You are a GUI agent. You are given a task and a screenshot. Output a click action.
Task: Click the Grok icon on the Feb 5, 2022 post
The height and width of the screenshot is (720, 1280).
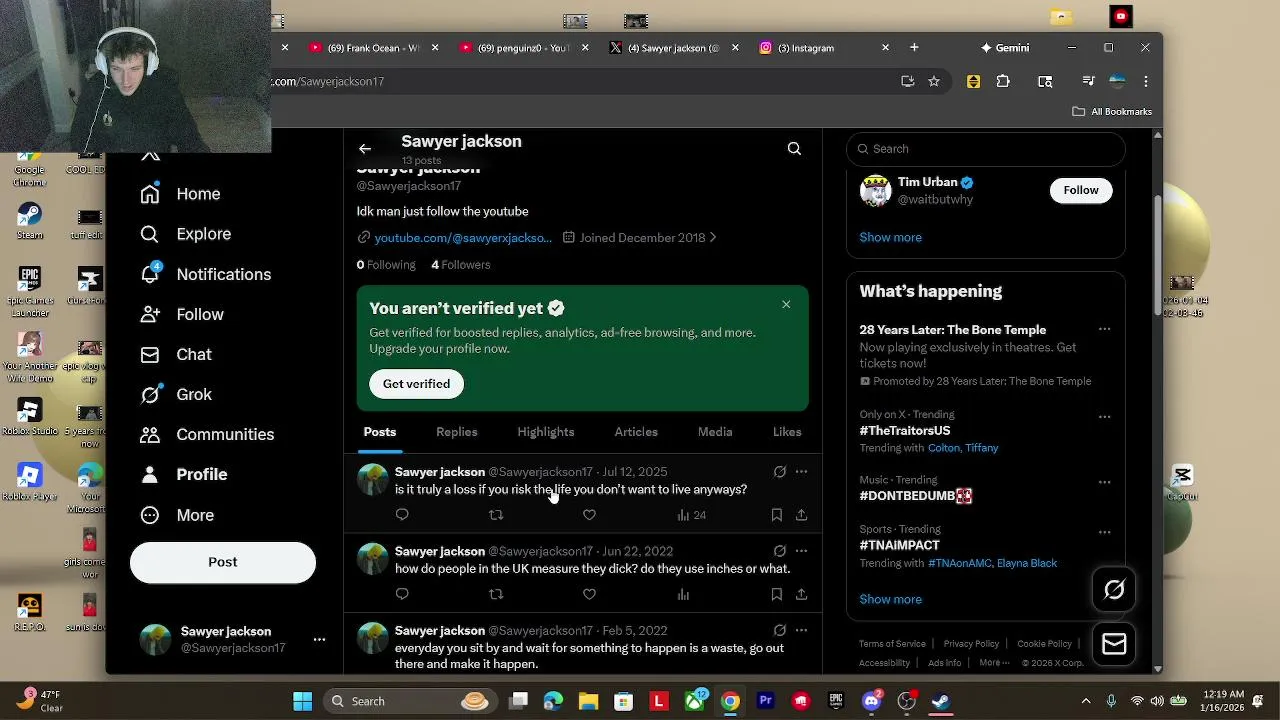780,631
